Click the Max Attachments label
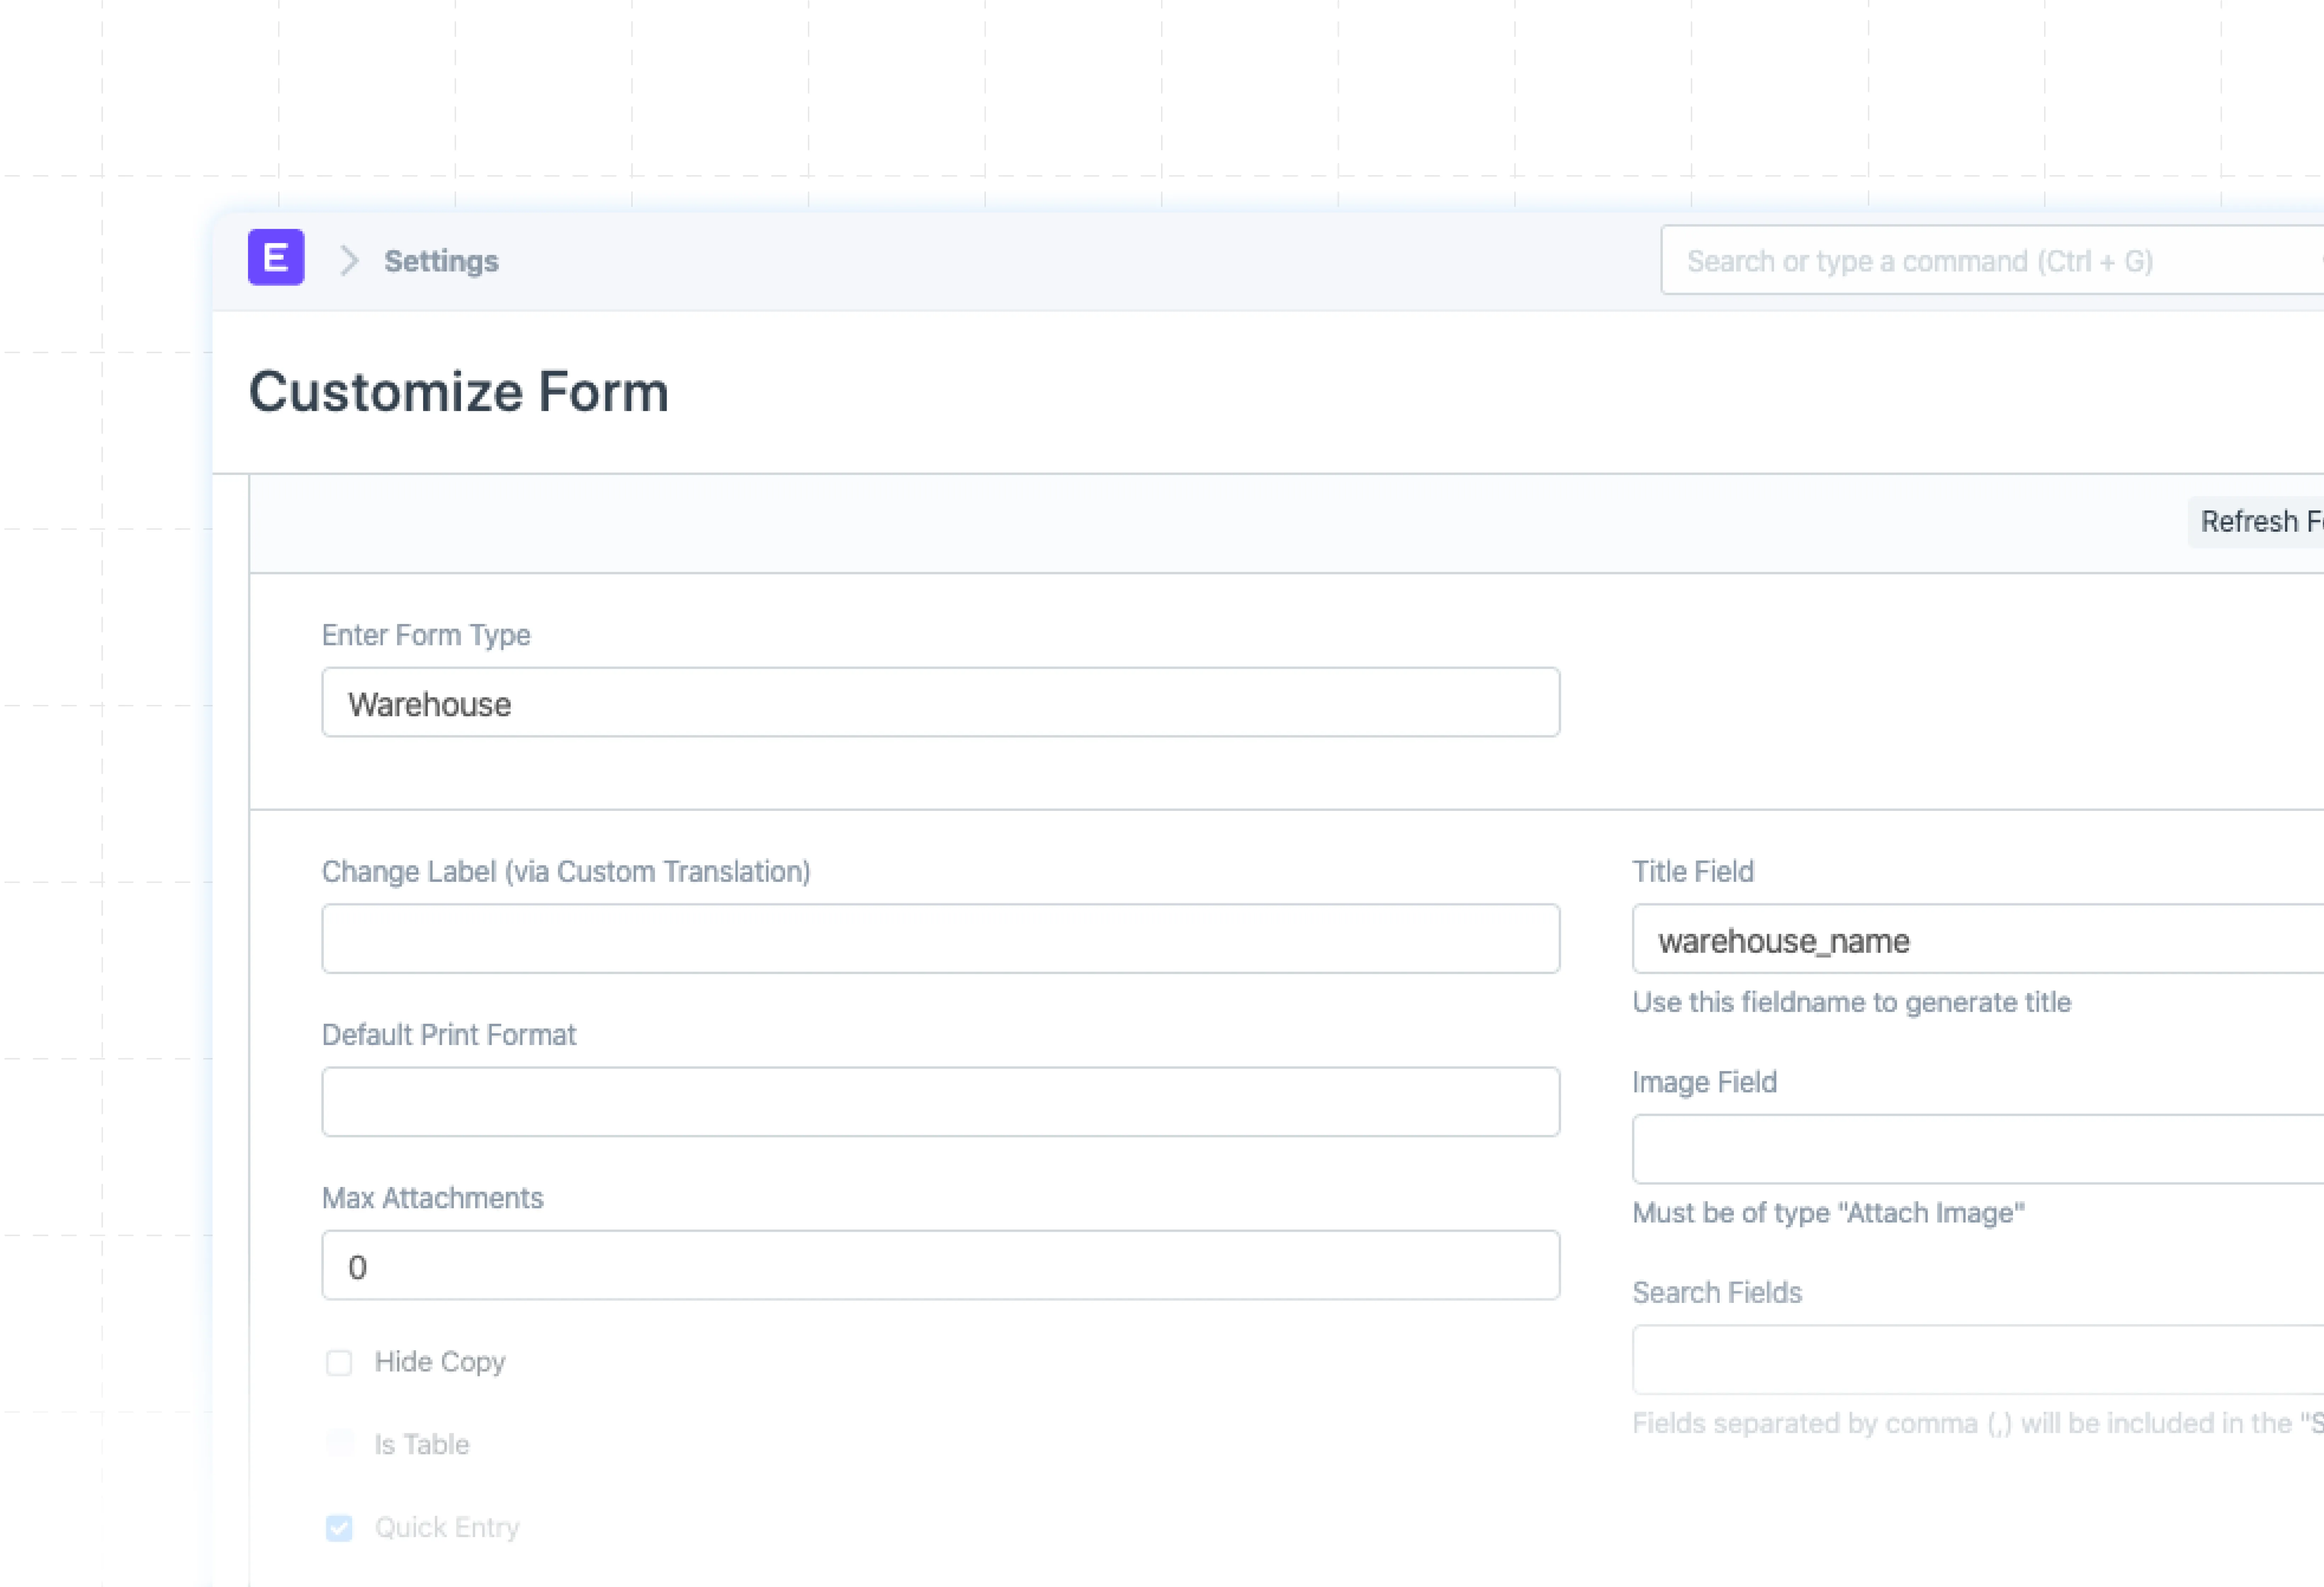The image size is (2324, 1587). 432,1198
